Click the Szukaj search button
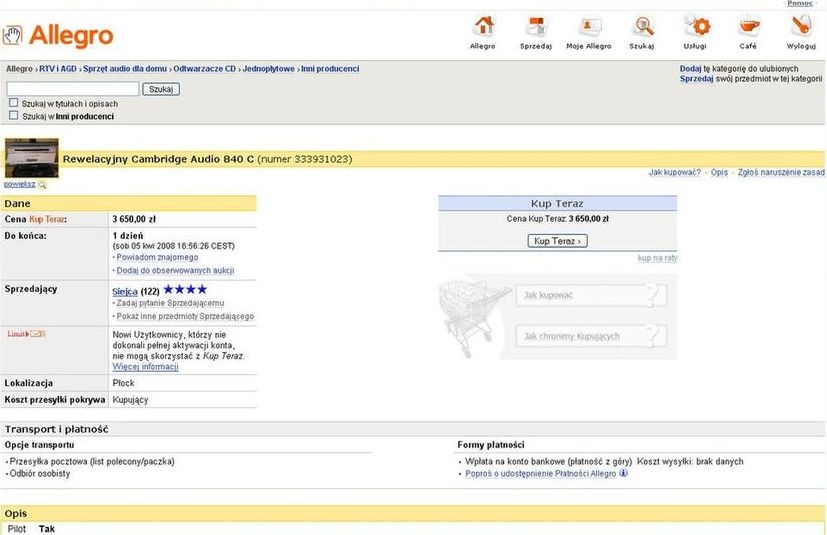The width and height of the screenshot is (827, 535). point(161,89)
